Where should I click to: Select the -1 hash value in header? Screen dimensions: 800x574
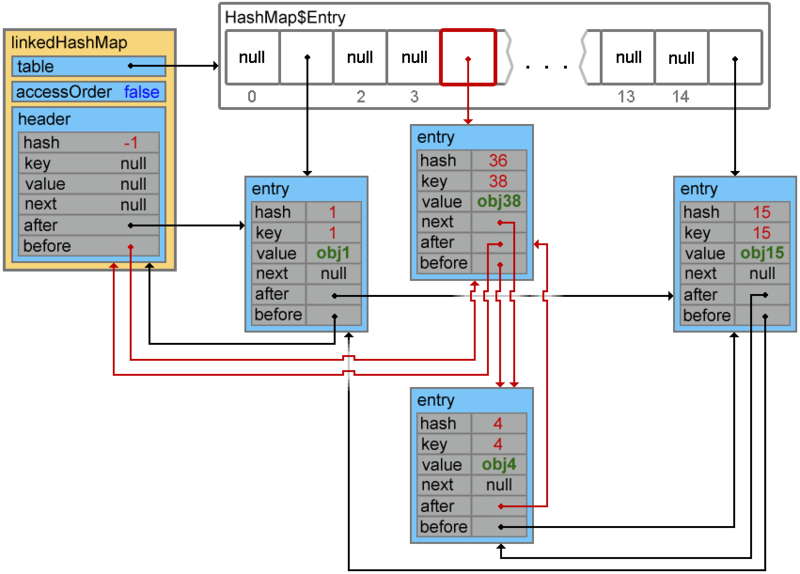(131, 143)
